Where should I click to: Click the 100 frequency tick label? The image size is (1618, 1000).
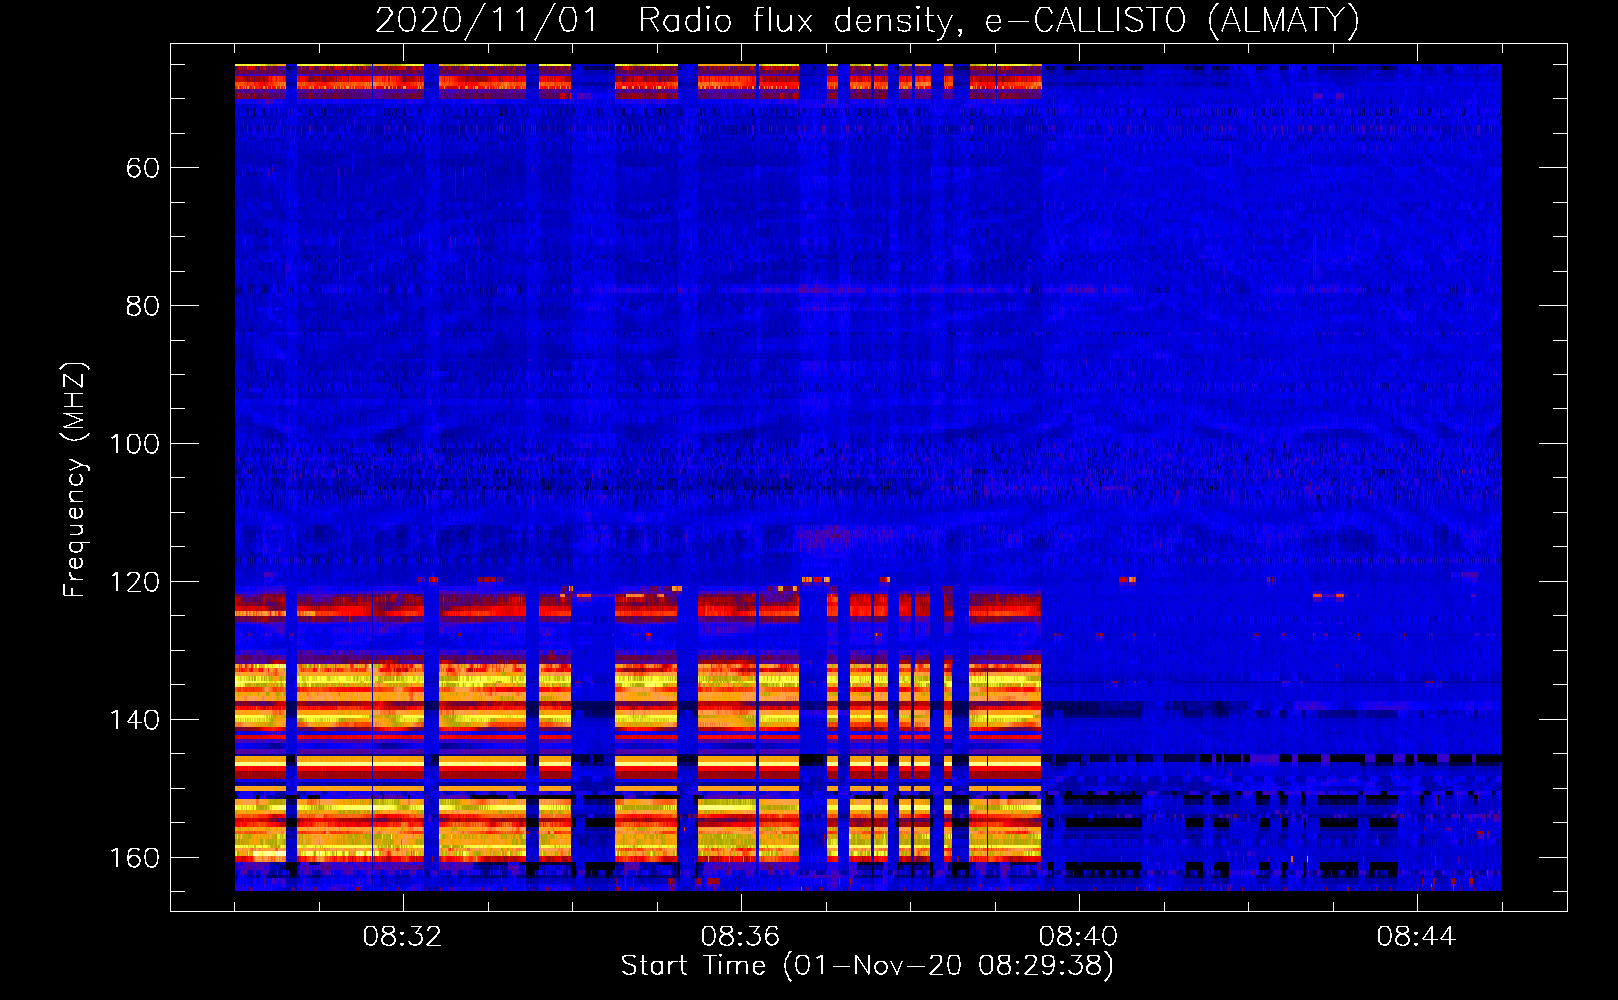click(134, 444)
